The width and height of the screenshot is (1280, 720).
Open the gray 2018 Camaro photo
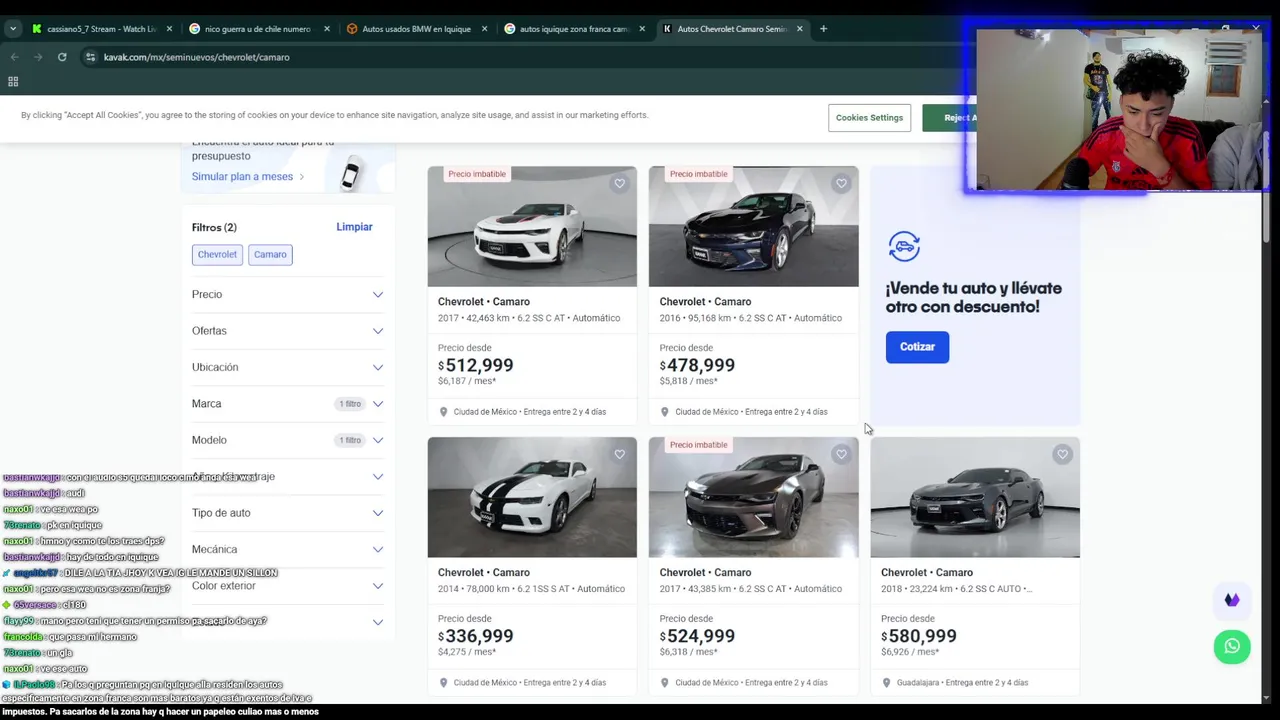point(975,497)
